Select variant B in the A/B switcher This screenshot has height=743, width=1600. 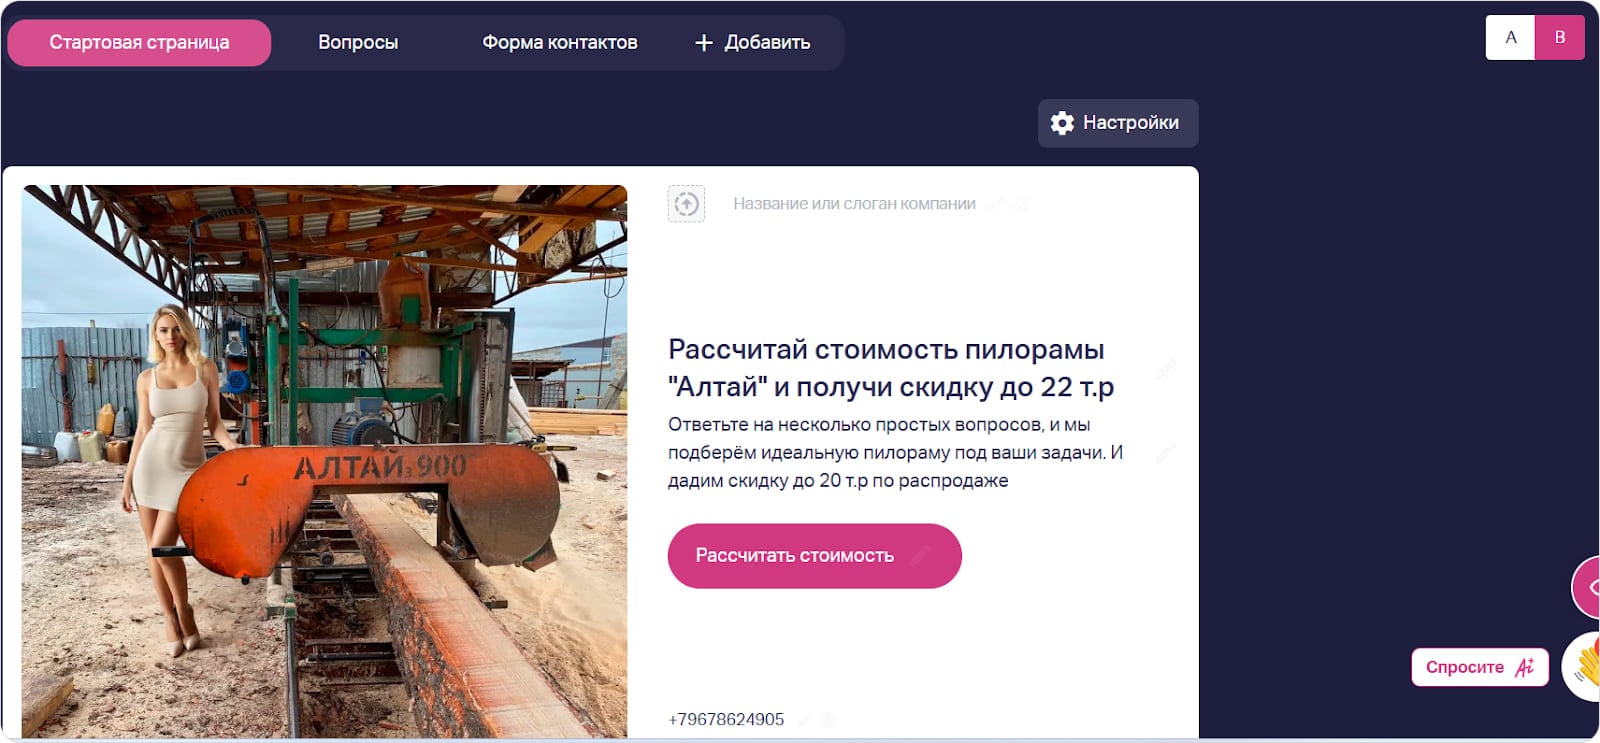1559,38
